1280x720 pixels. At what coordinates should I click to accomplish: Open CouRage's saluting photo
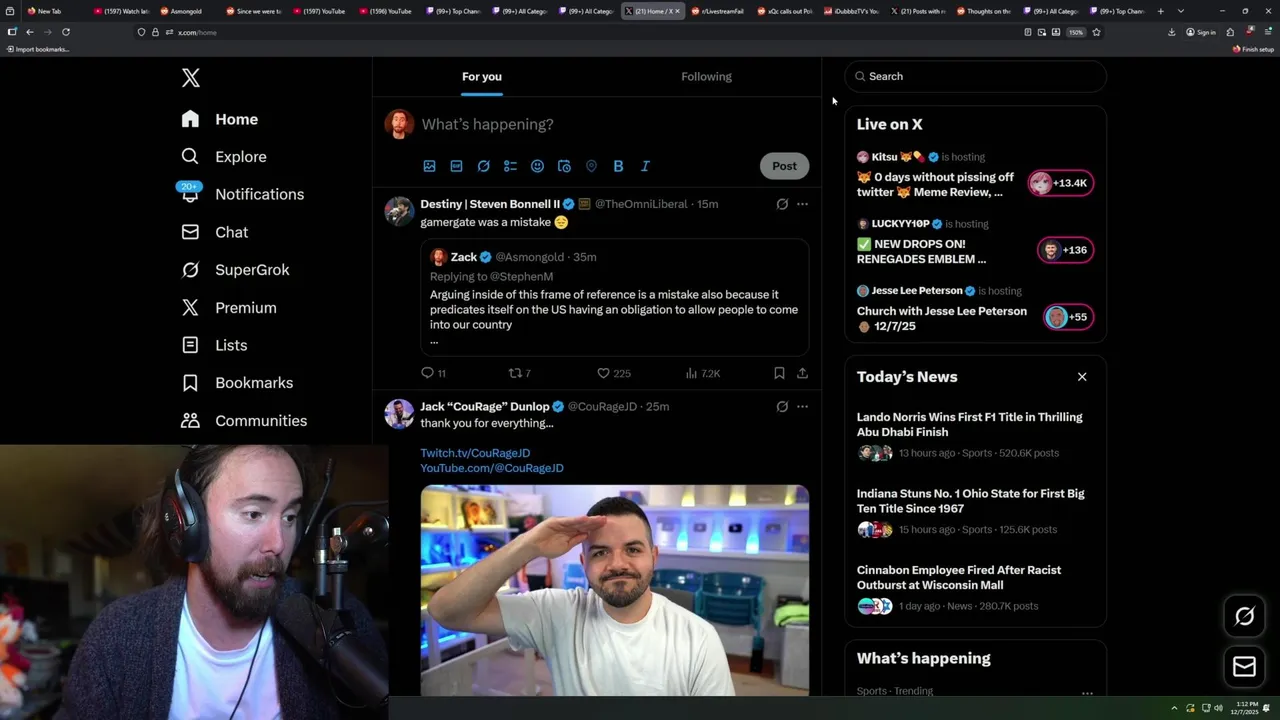614,590
